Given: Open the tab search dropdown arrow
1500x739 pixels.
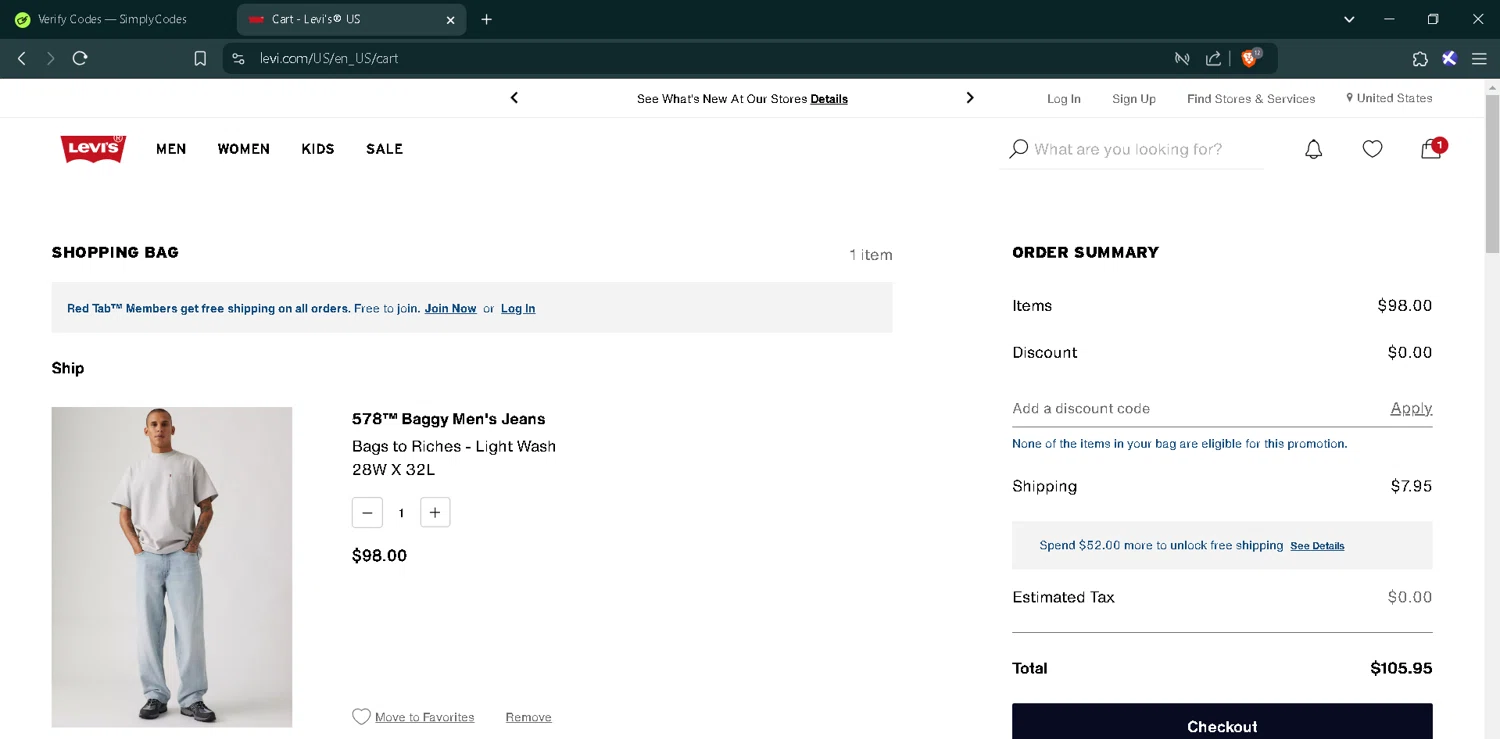Looking at the screenshot, I should pyautogui.click(x=1349, y=19).
